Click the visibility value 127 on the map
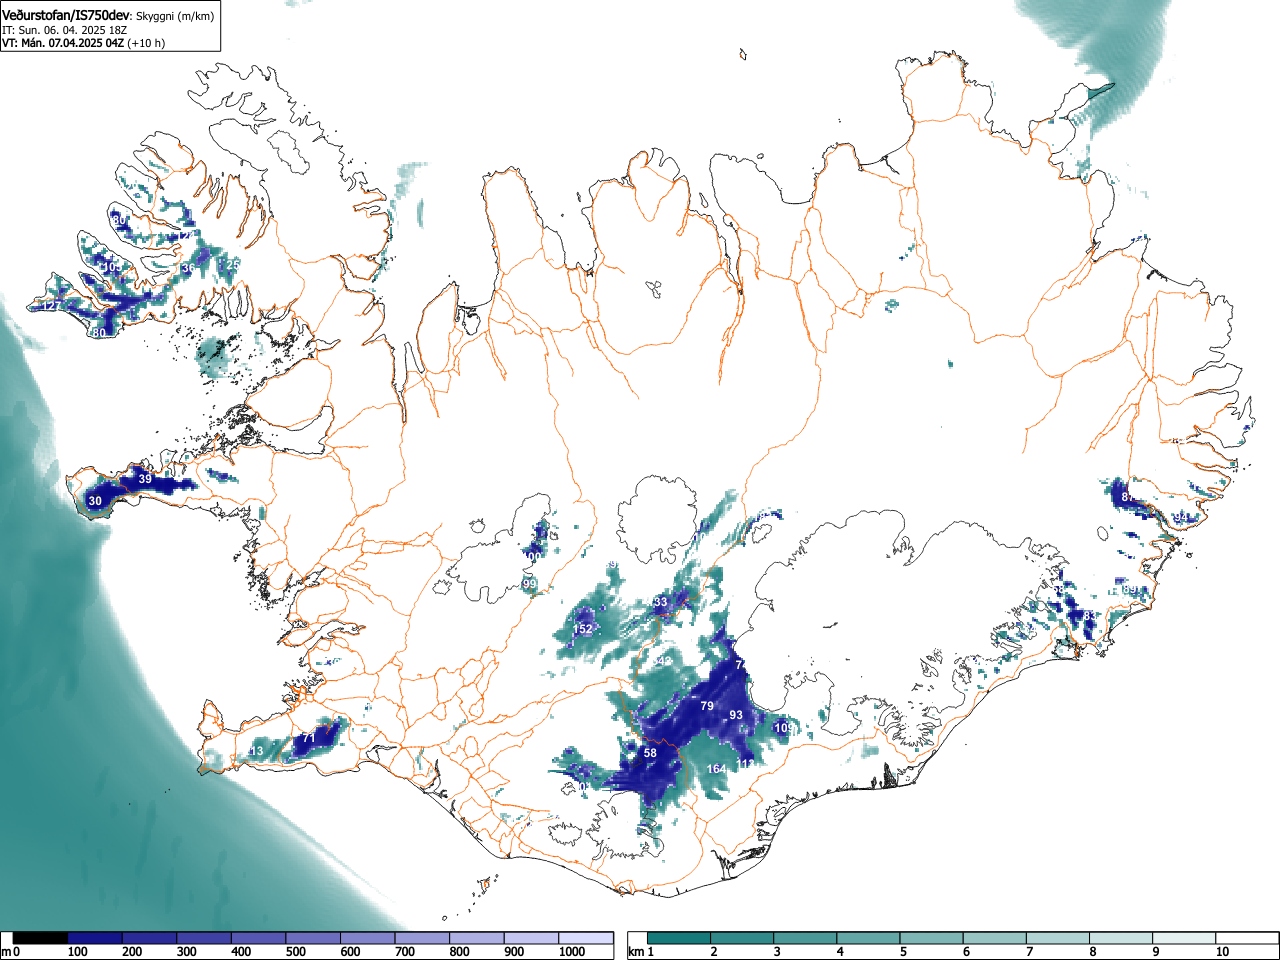This screenshot has width=1280, height=960. click(51, 306)
